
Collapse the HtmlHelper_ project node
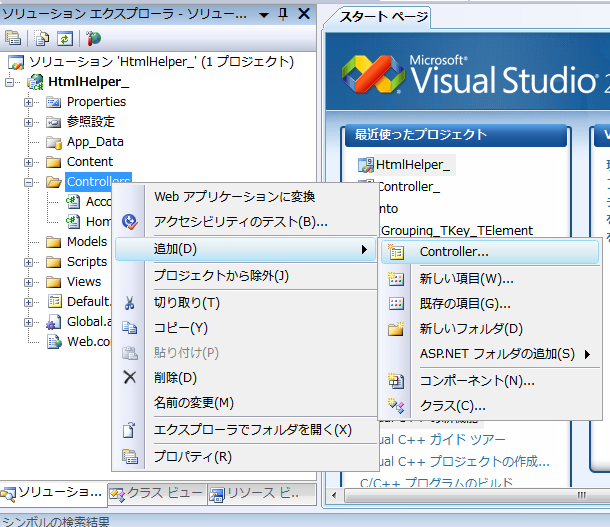(9, 82)
